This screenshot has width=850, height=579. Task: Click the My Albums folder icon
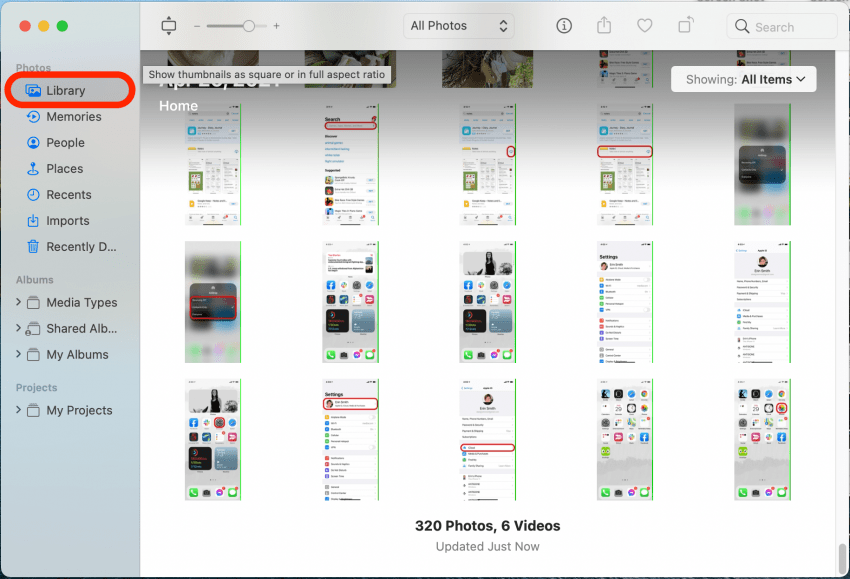tap(34, 355)
